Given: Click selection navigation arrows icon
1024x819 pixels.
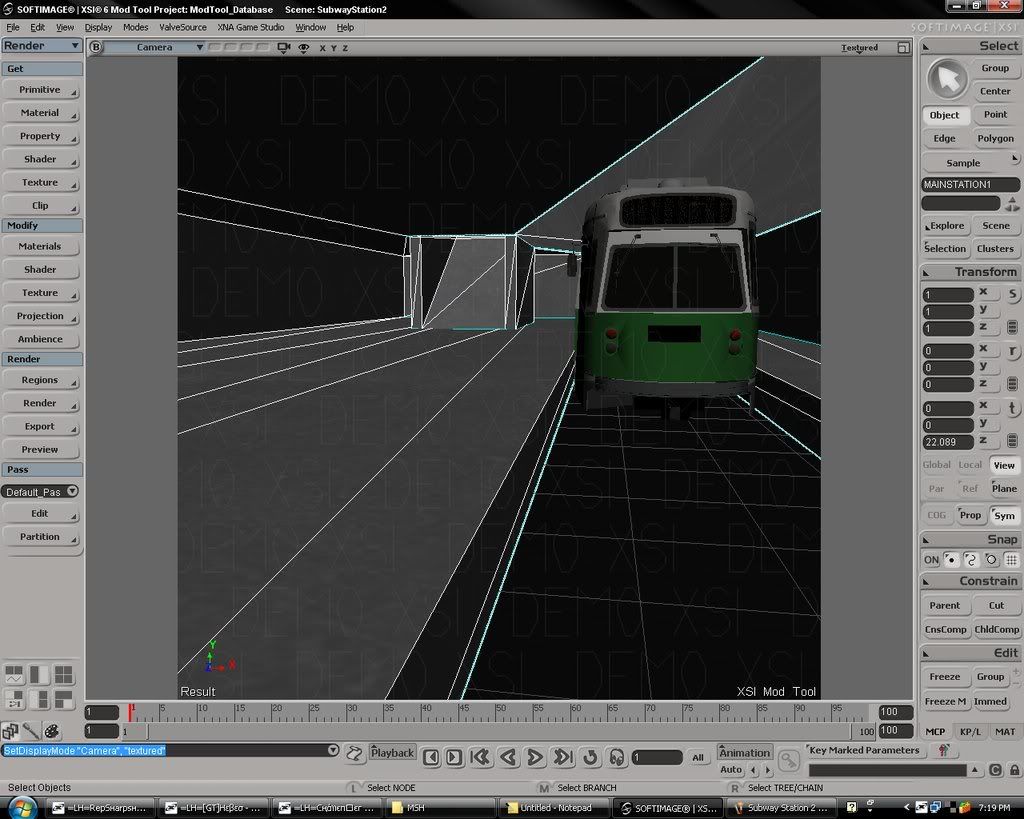Looking at the screenshot, I should [x=1012, y=204].
